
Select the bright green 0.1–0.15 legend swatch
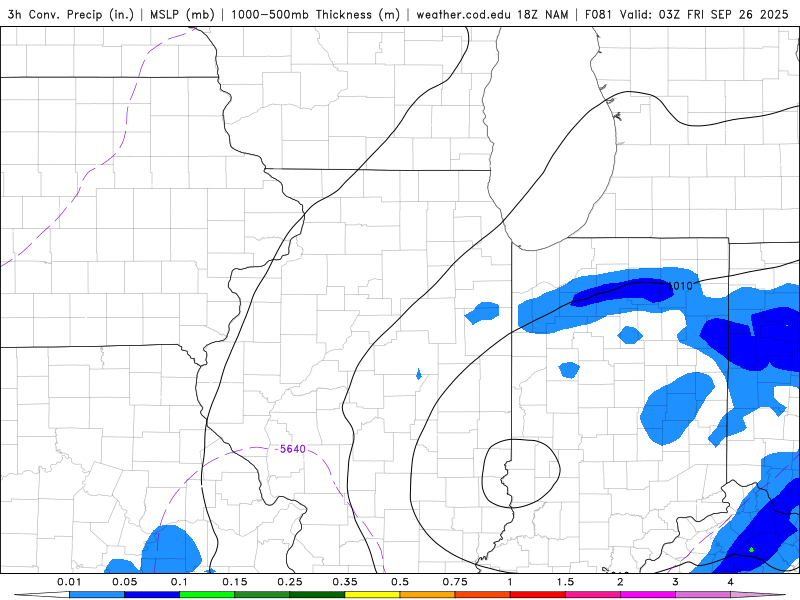tap(207, 595)
